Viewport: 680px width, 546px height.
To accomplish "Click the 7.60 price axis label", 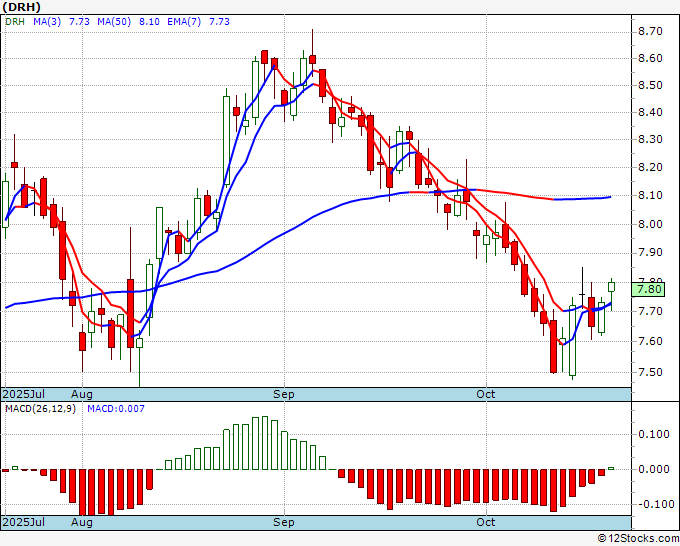I will click(650, 341).
